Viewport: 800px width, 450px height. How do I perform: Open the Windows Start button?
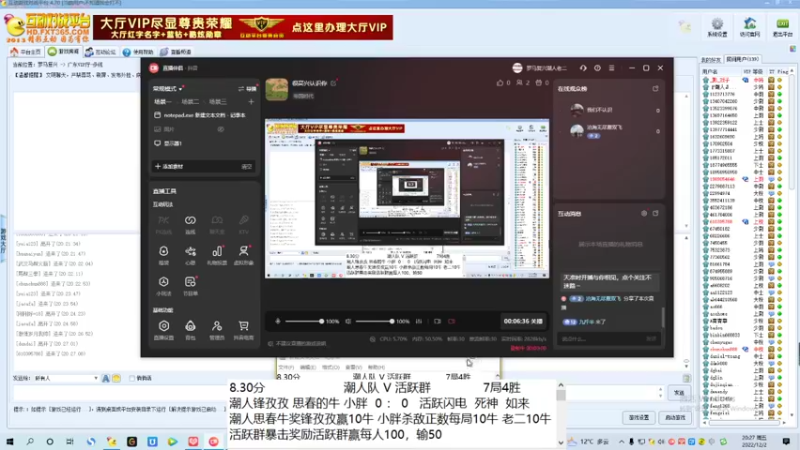point(10,441)
